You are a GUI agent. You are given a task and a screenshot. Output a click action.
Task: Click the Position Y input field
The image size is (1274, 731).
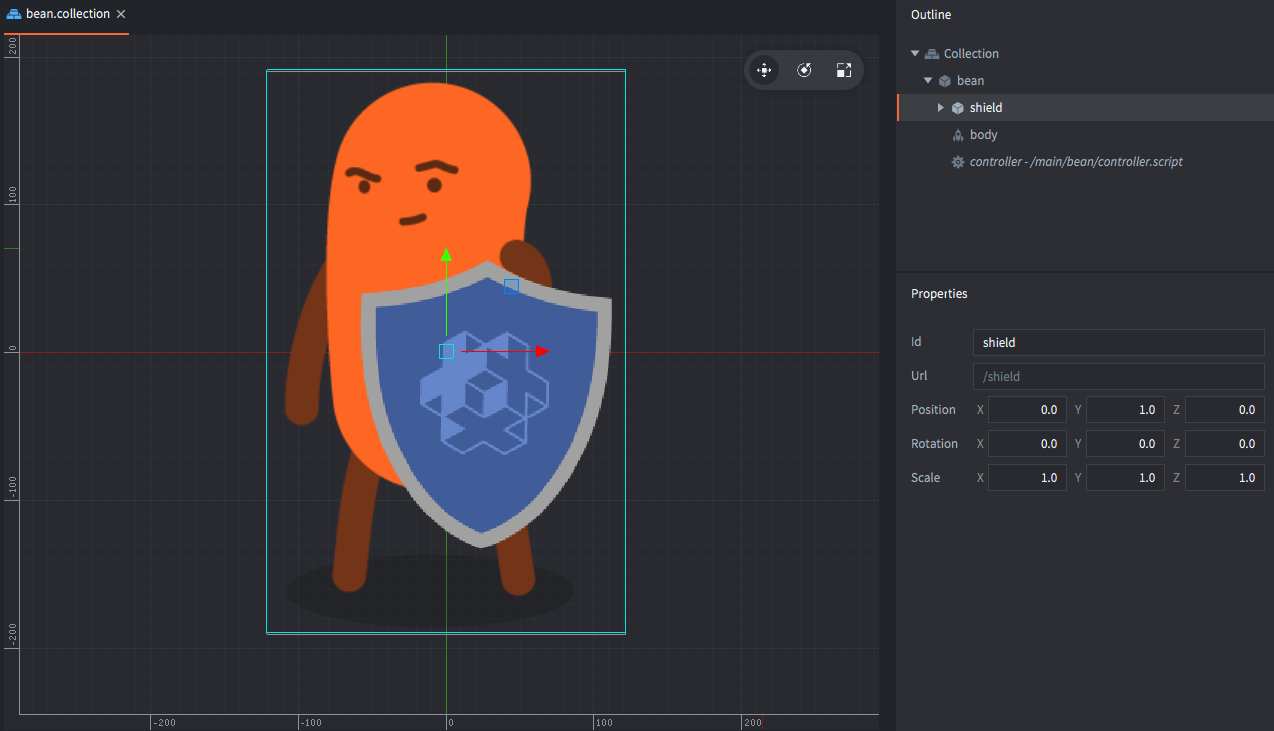click(1124, 410)
